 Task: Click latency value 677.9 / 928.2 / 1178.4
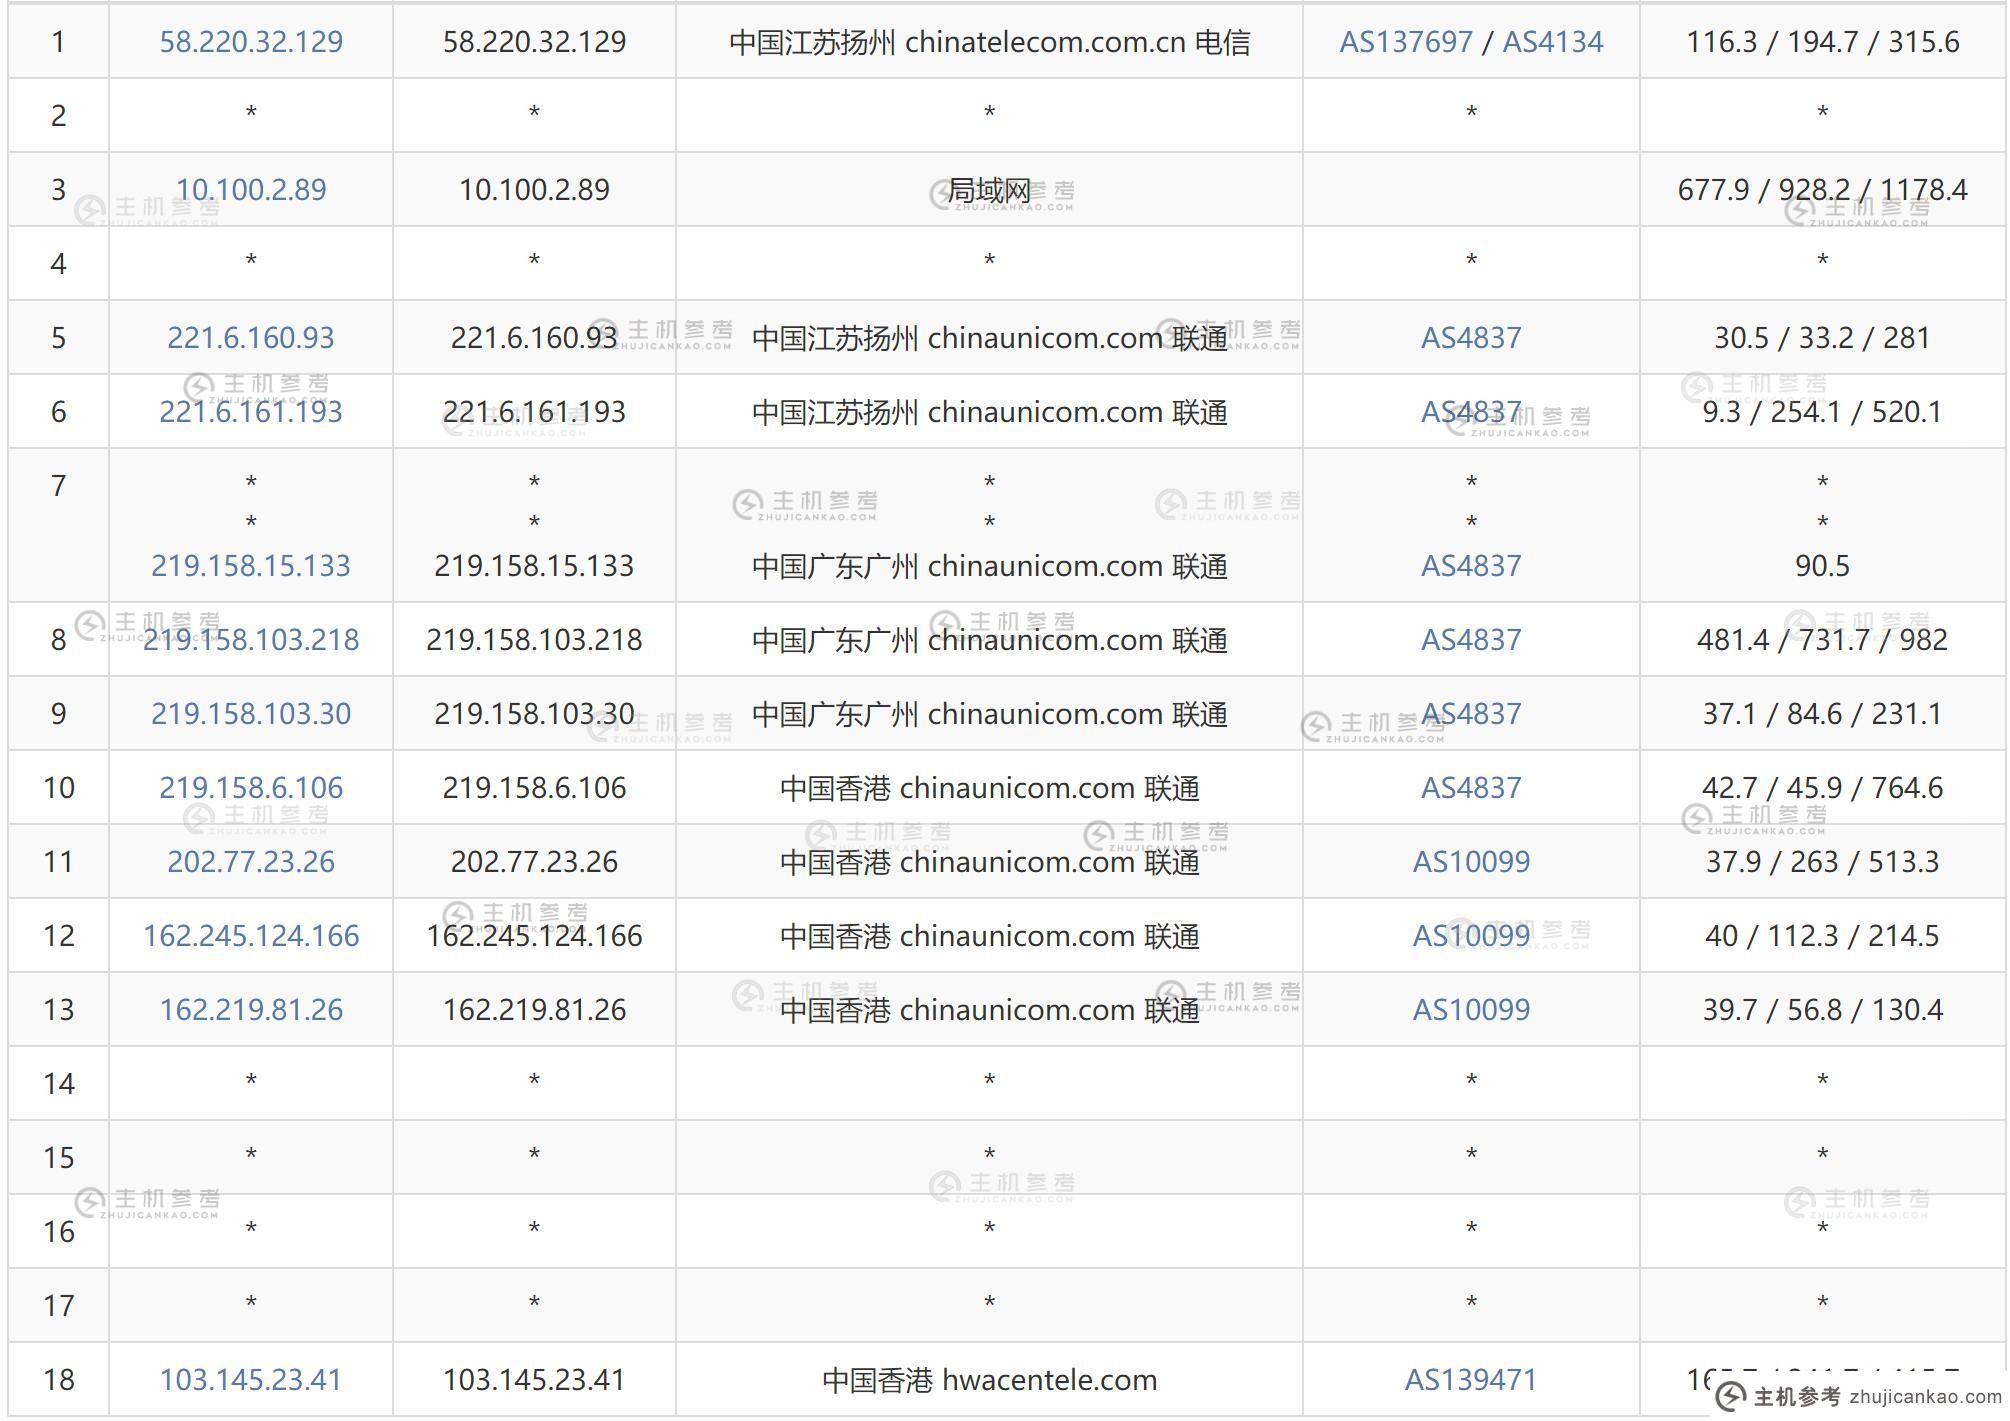point(1822,190)
